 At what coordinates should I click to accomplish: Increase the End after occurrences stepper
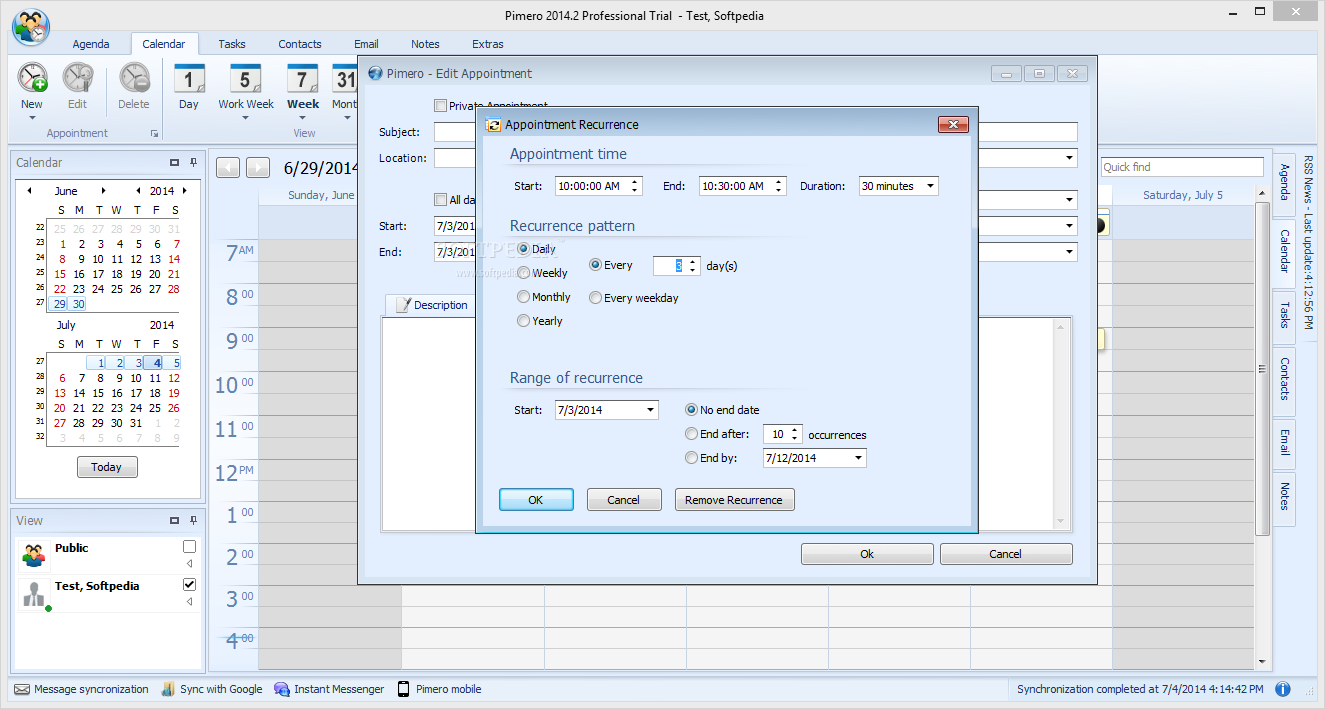tap(795, 430)
